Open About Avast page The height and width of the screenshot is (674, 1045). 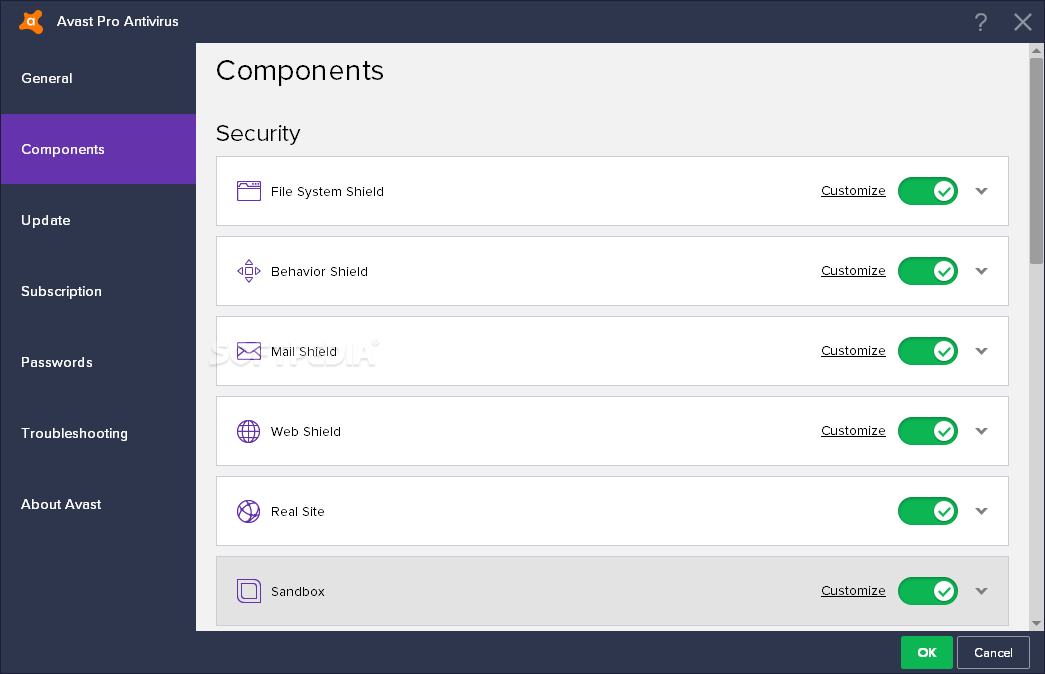pyautogui.click(x=99, y=504)
